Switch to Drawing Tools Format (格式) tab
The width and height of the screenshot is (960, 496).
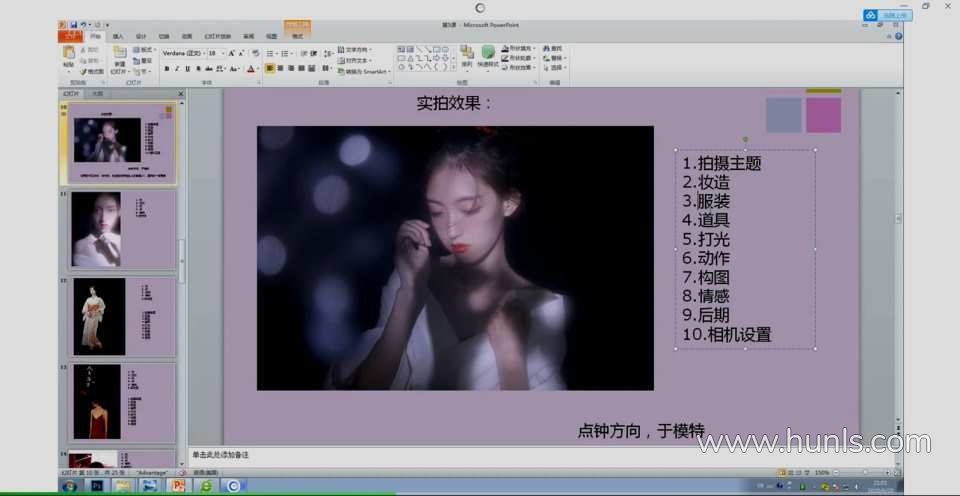[298, 37]
